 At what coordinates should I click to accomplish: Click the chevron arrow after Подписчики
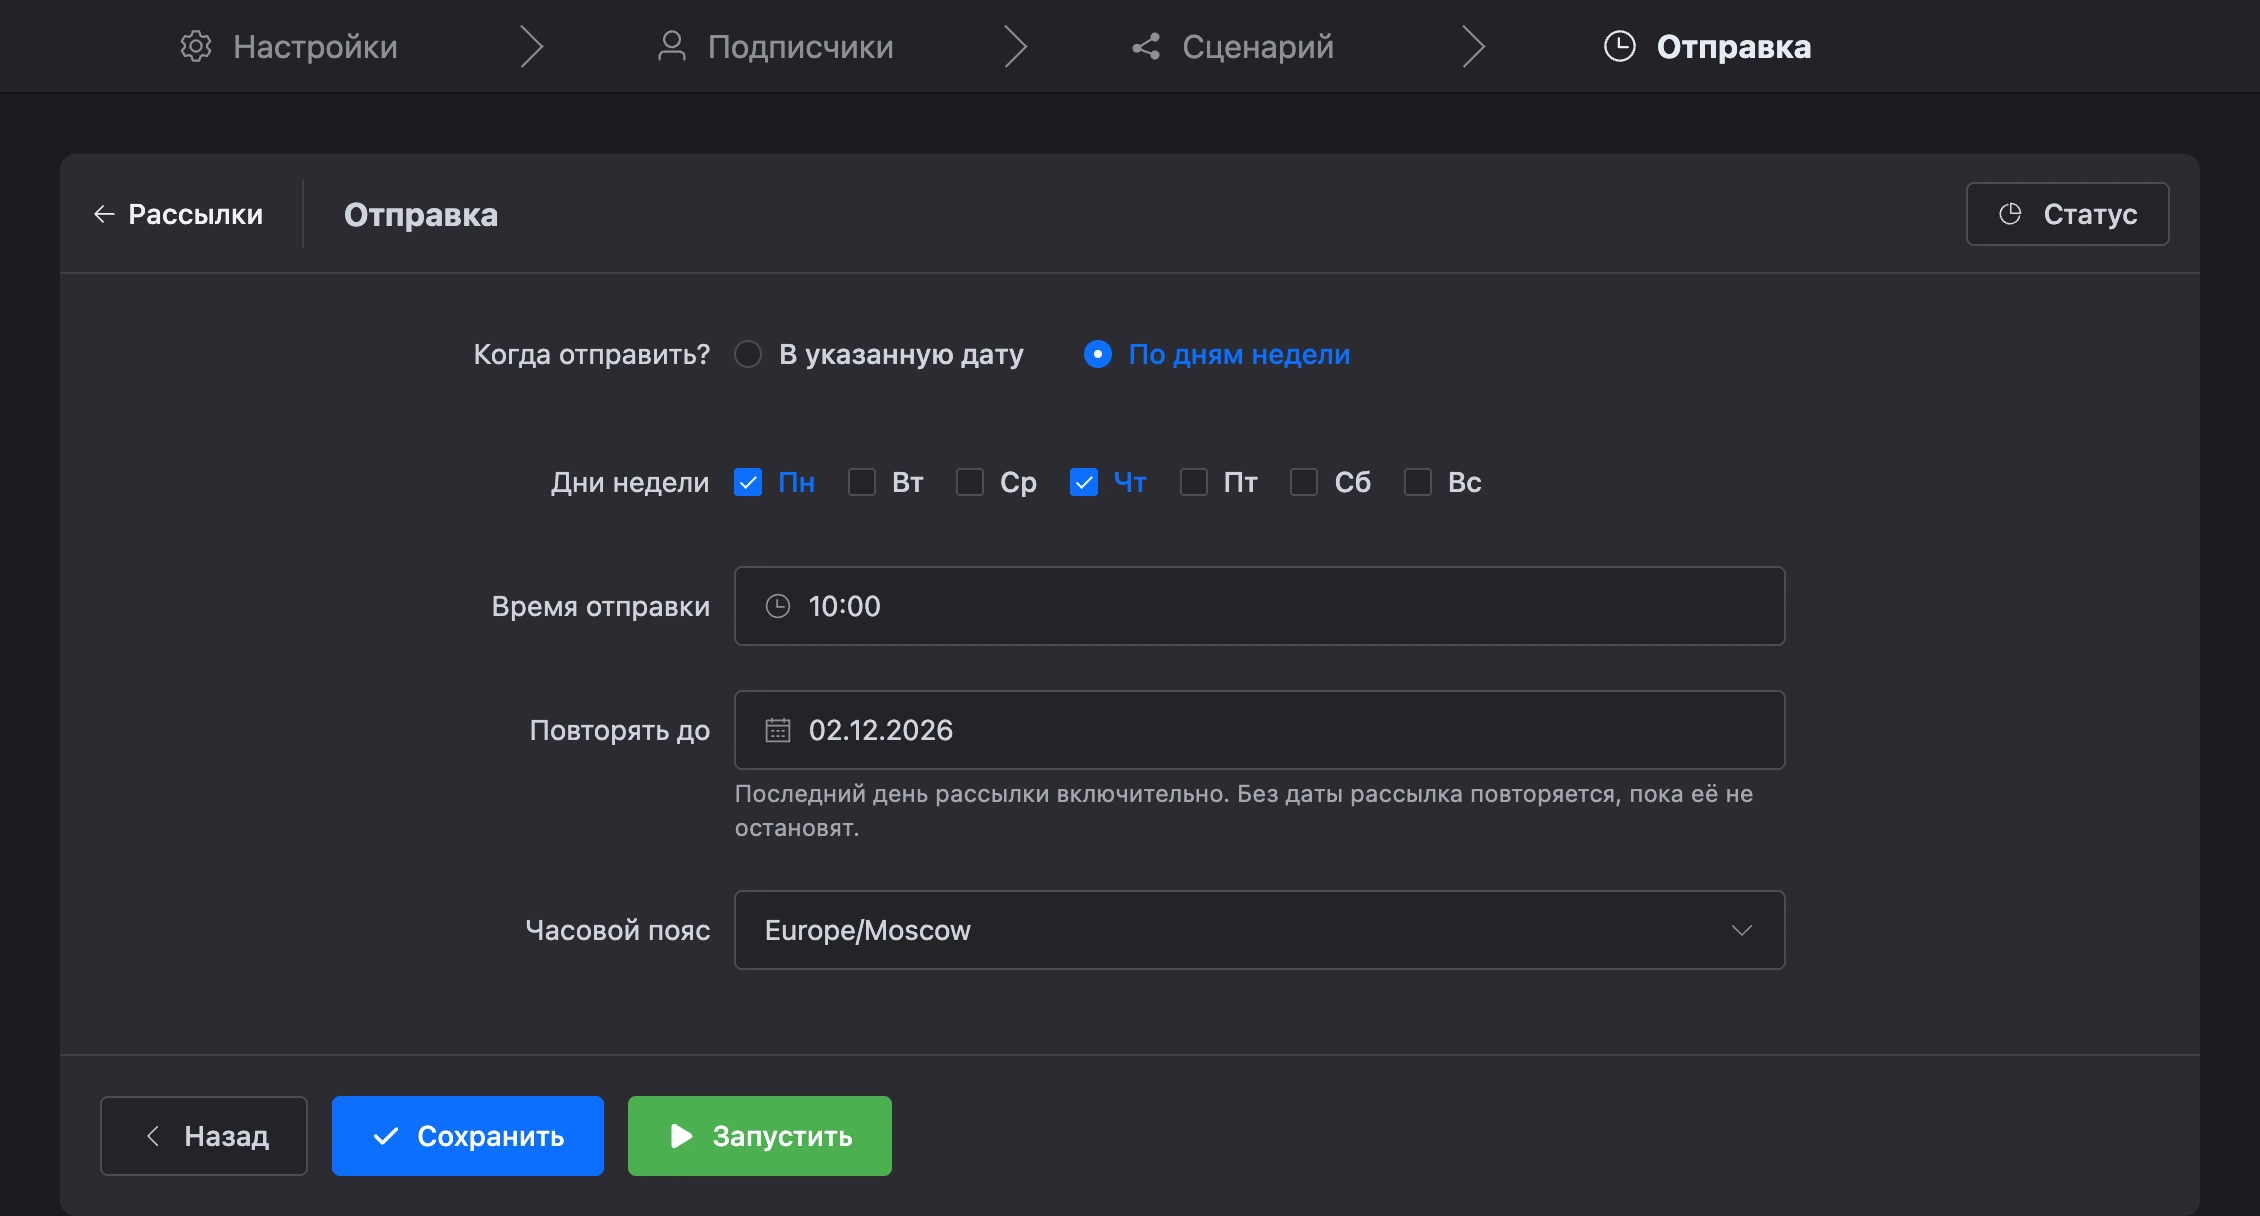pyautogui.click(x=1016, y=47)
